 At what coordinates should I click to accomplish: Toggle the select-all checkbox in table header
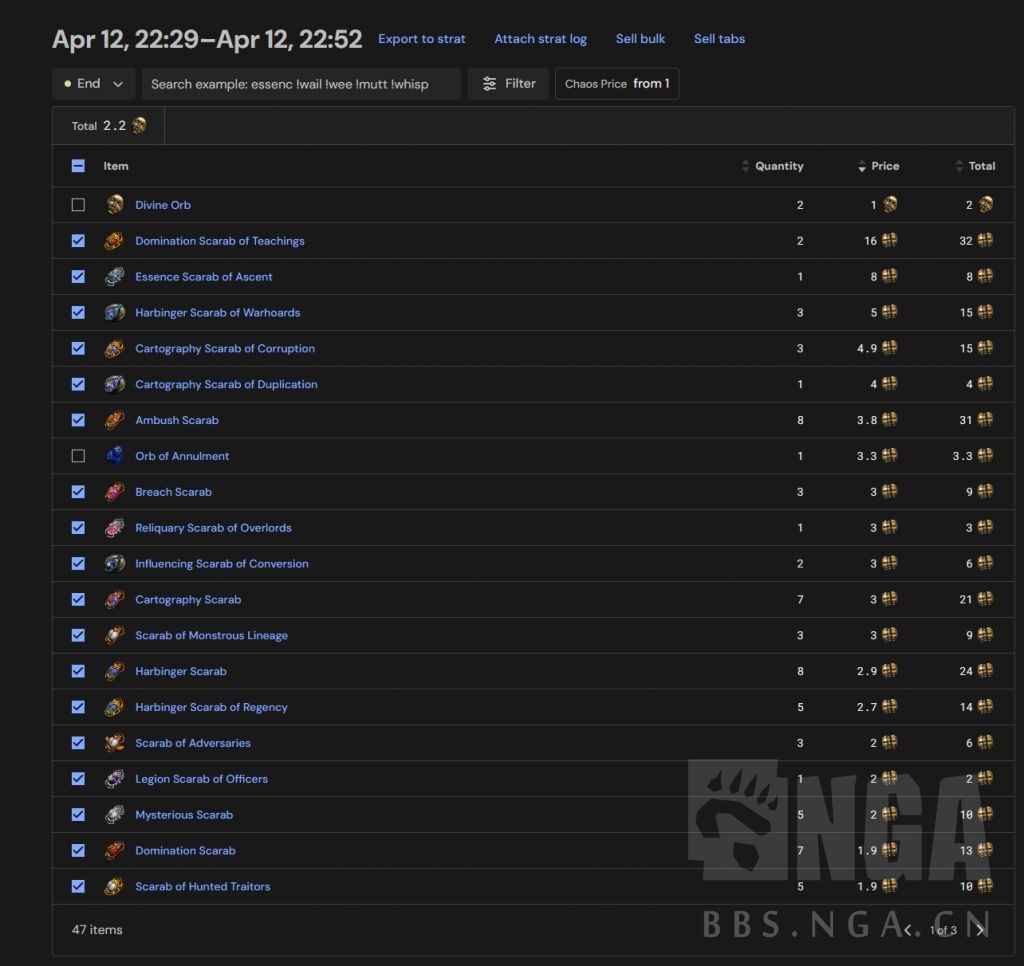pyautogui.click(x=78, y=166)
